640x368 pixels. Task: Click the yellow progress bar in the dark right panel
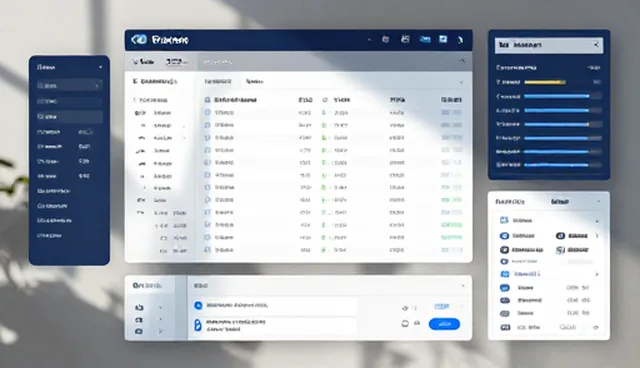tap(544, 82)
